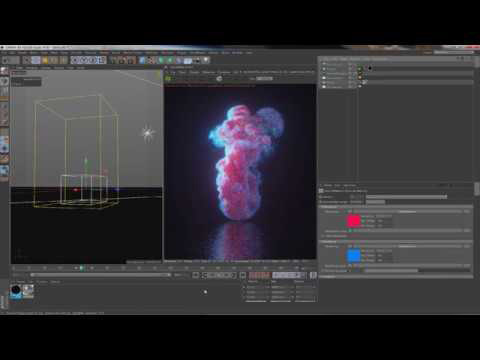Open the first menu in viewport menu bar
The image size is (480, 360).
tap(19, 68)
